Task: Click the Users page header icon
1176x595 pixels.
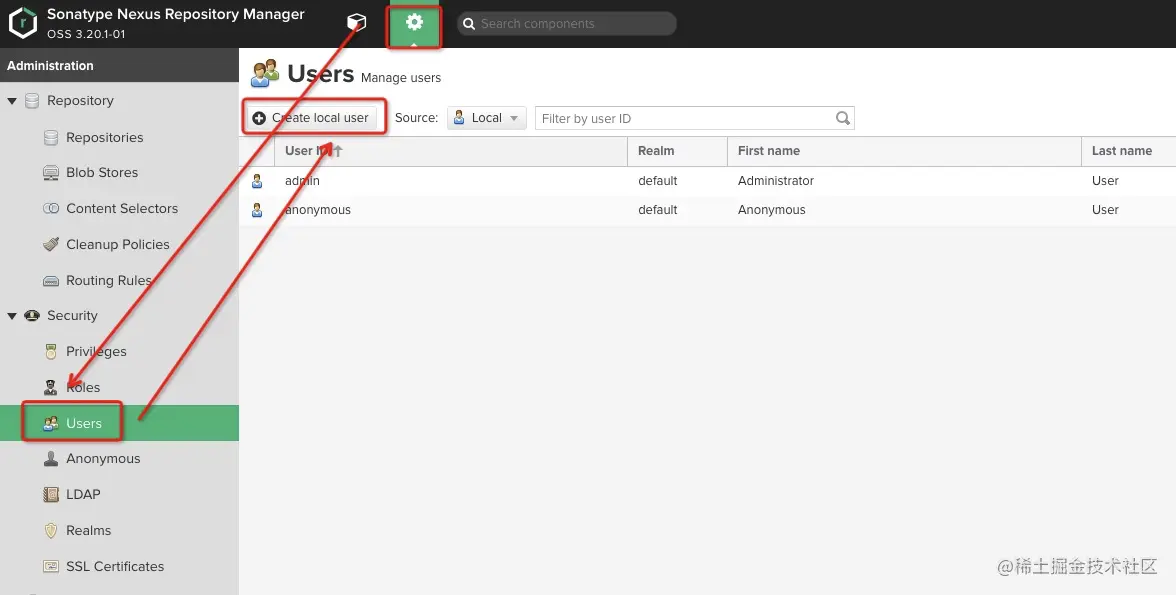Action: click(x=265, y=73)
